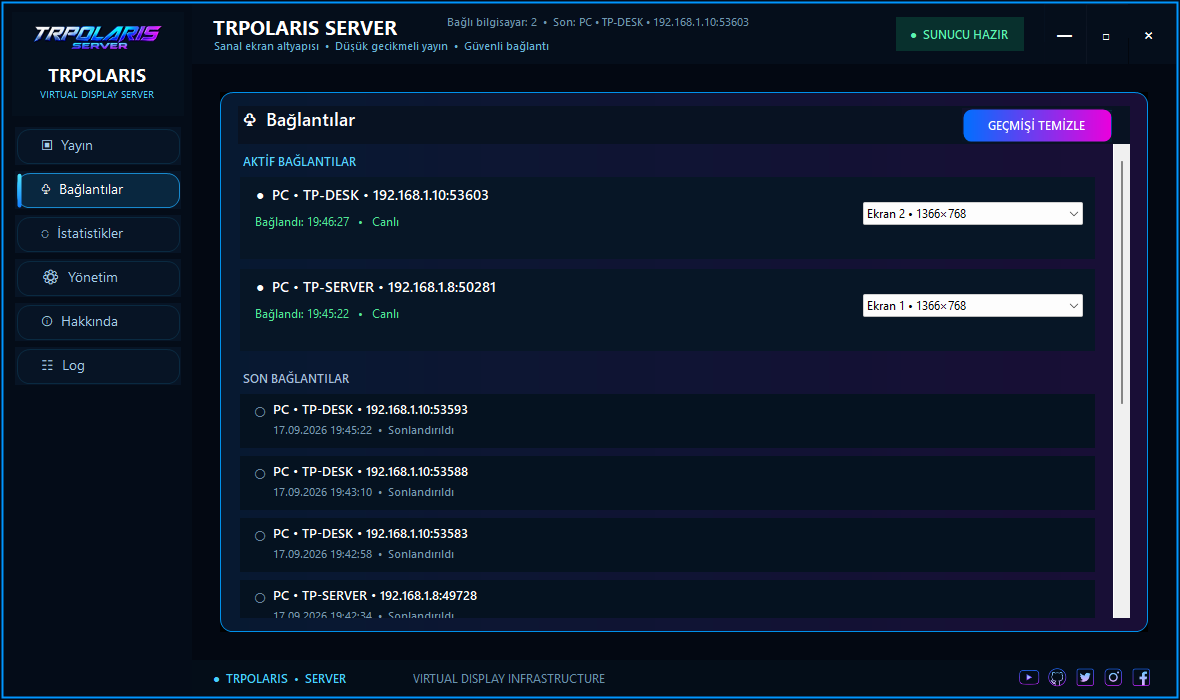Select radio for 192.168.1.10:53588 connection

[x=260, y=473]
